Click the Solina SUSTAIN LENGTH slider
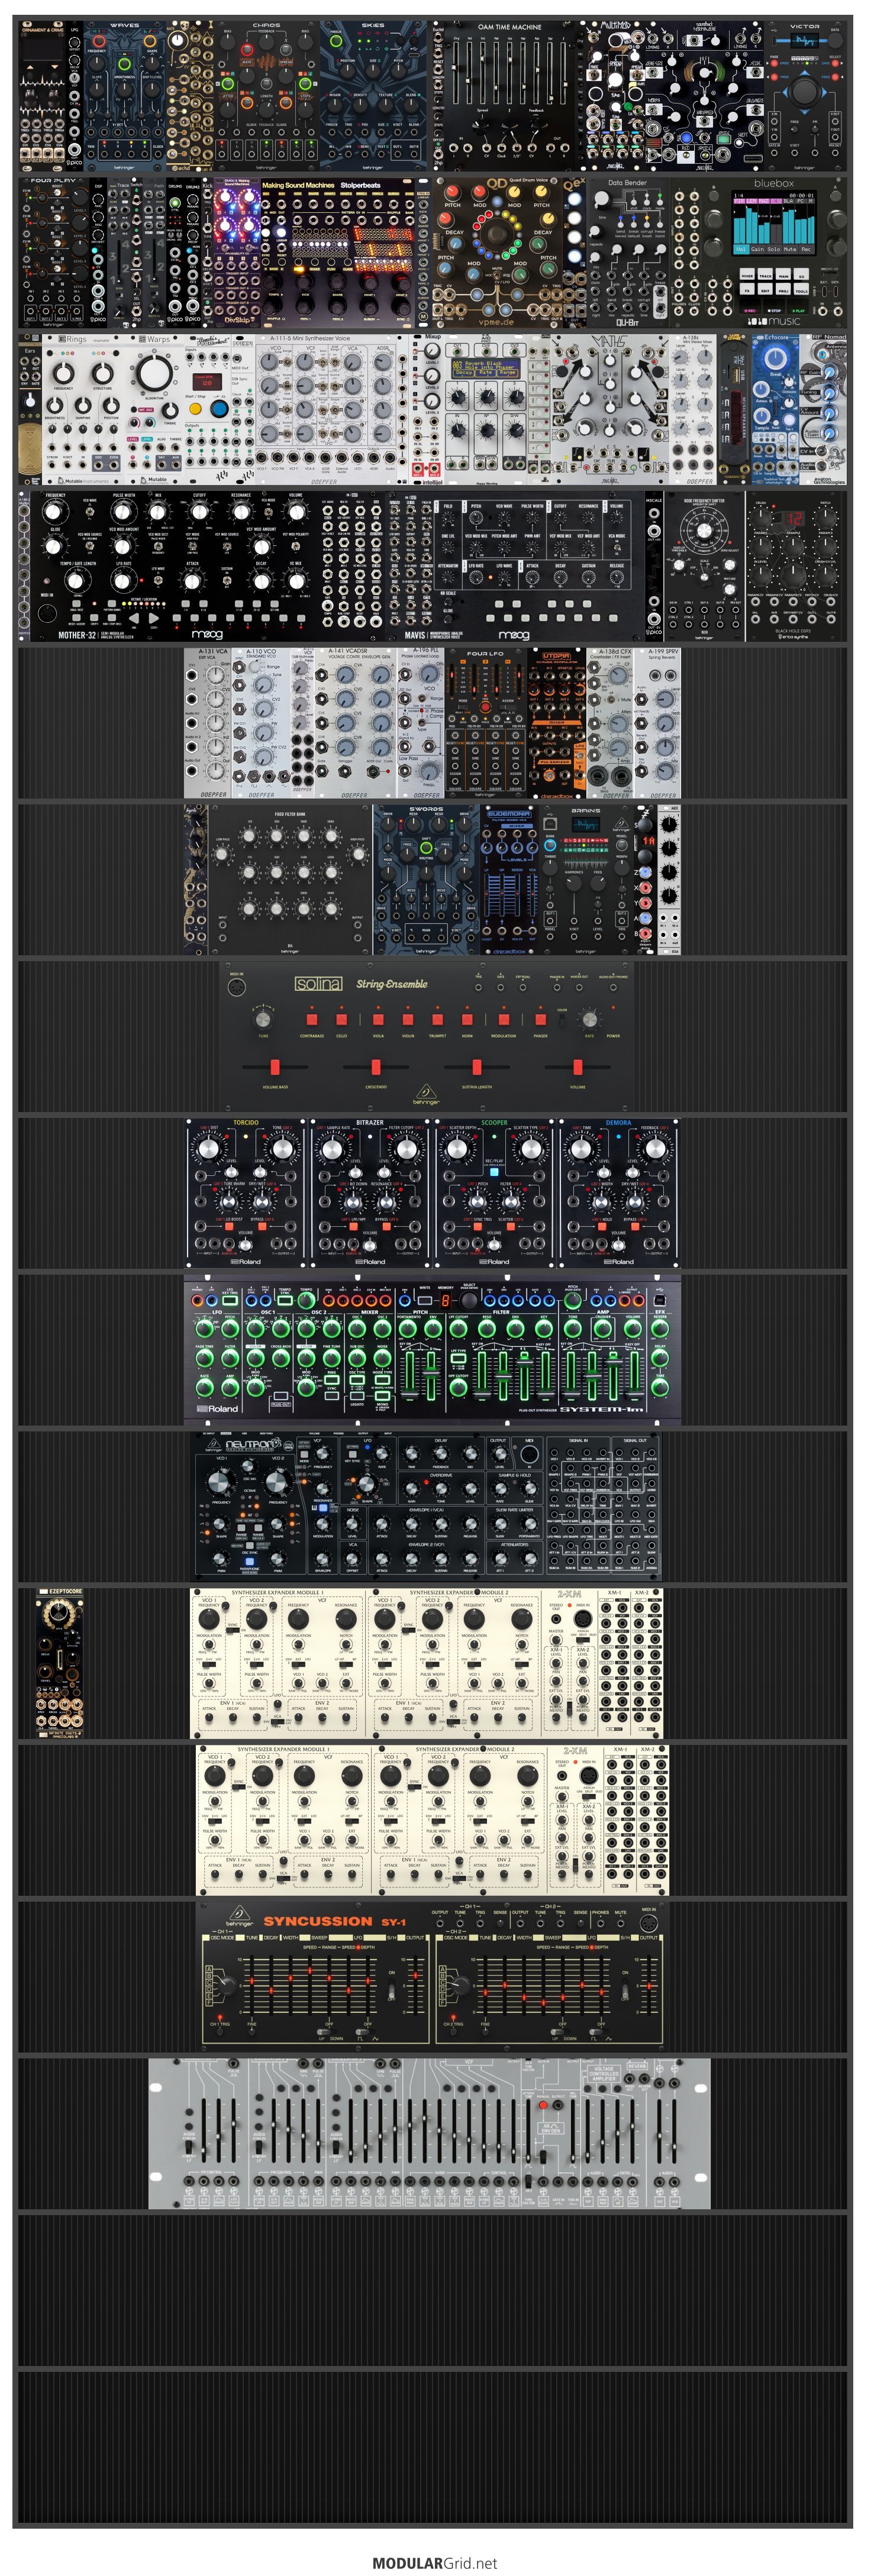The height and width of the screenshot is (2576, 871). click(x=476, y=1067)
